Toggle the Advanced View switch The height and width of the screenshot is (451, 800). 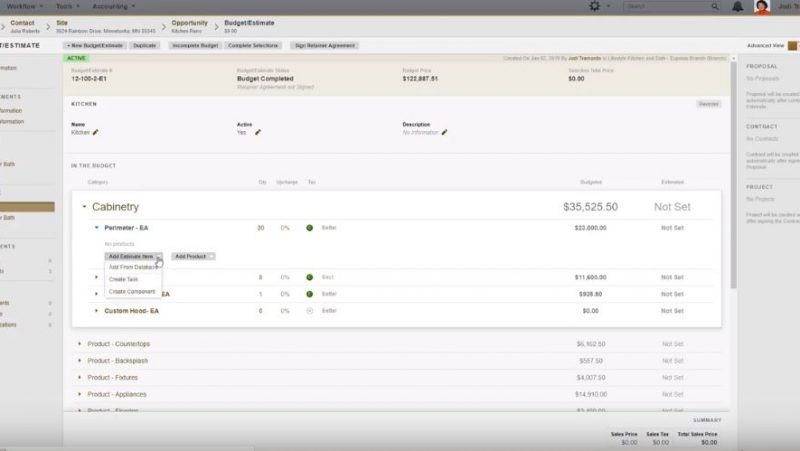(x=792, y=46)
